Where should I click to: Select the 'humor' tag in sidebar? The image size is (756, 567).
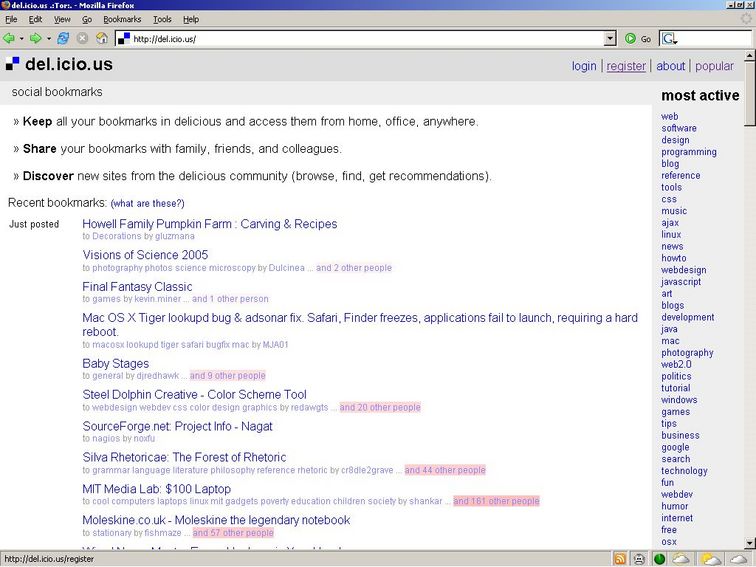tap(675, 506)
